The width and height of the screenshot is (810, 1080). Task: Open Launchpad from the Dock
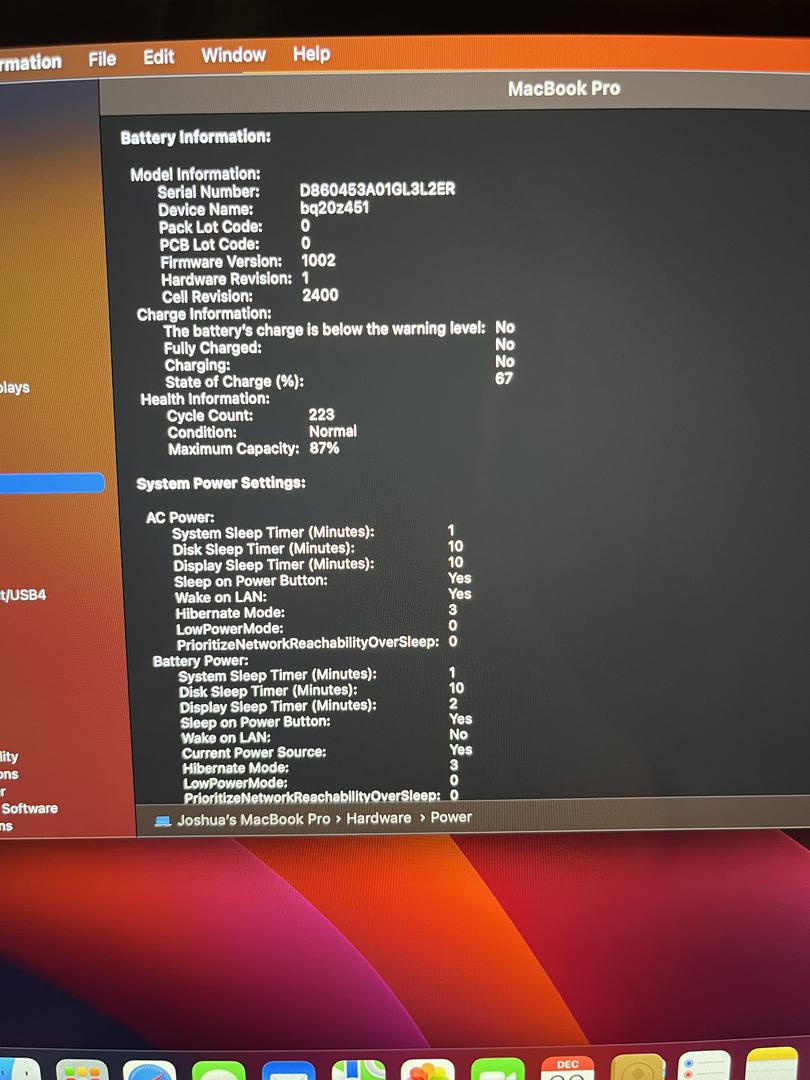(x=82, y=1070)
